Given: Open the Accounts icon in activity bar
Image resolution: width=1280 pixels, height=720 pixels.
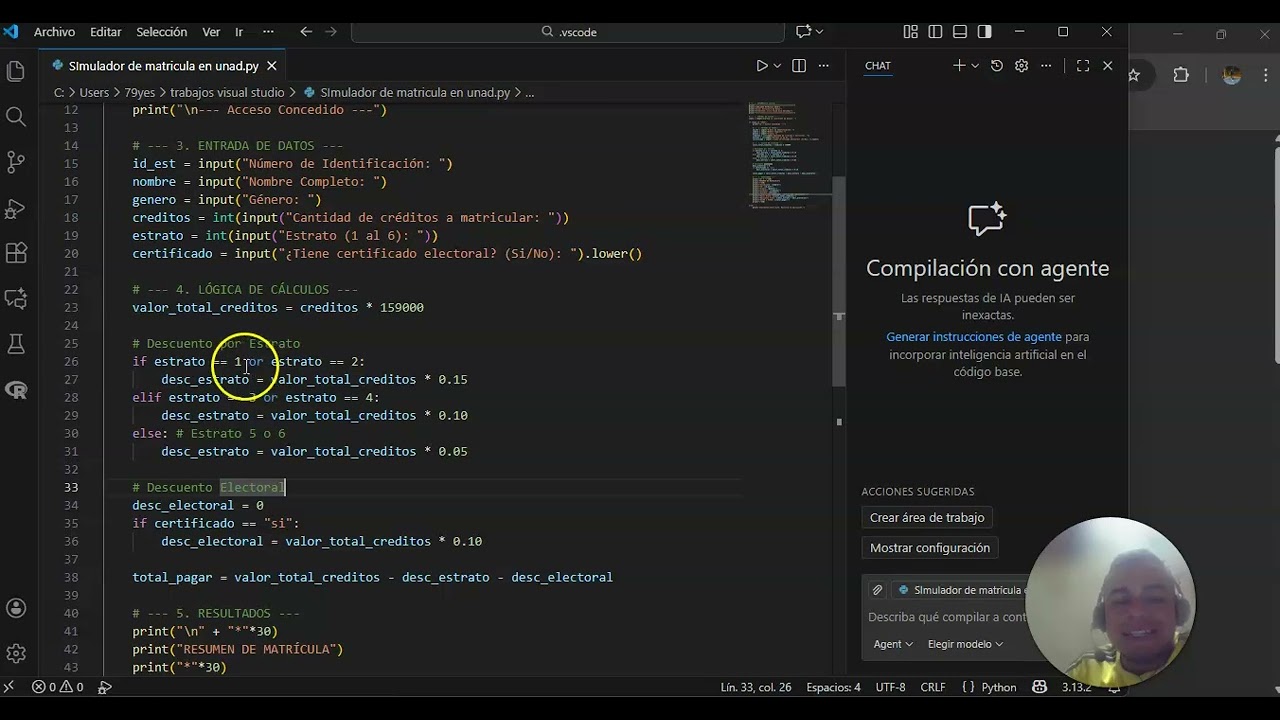Looking at the screenshot, I should (x=16, y=608).
